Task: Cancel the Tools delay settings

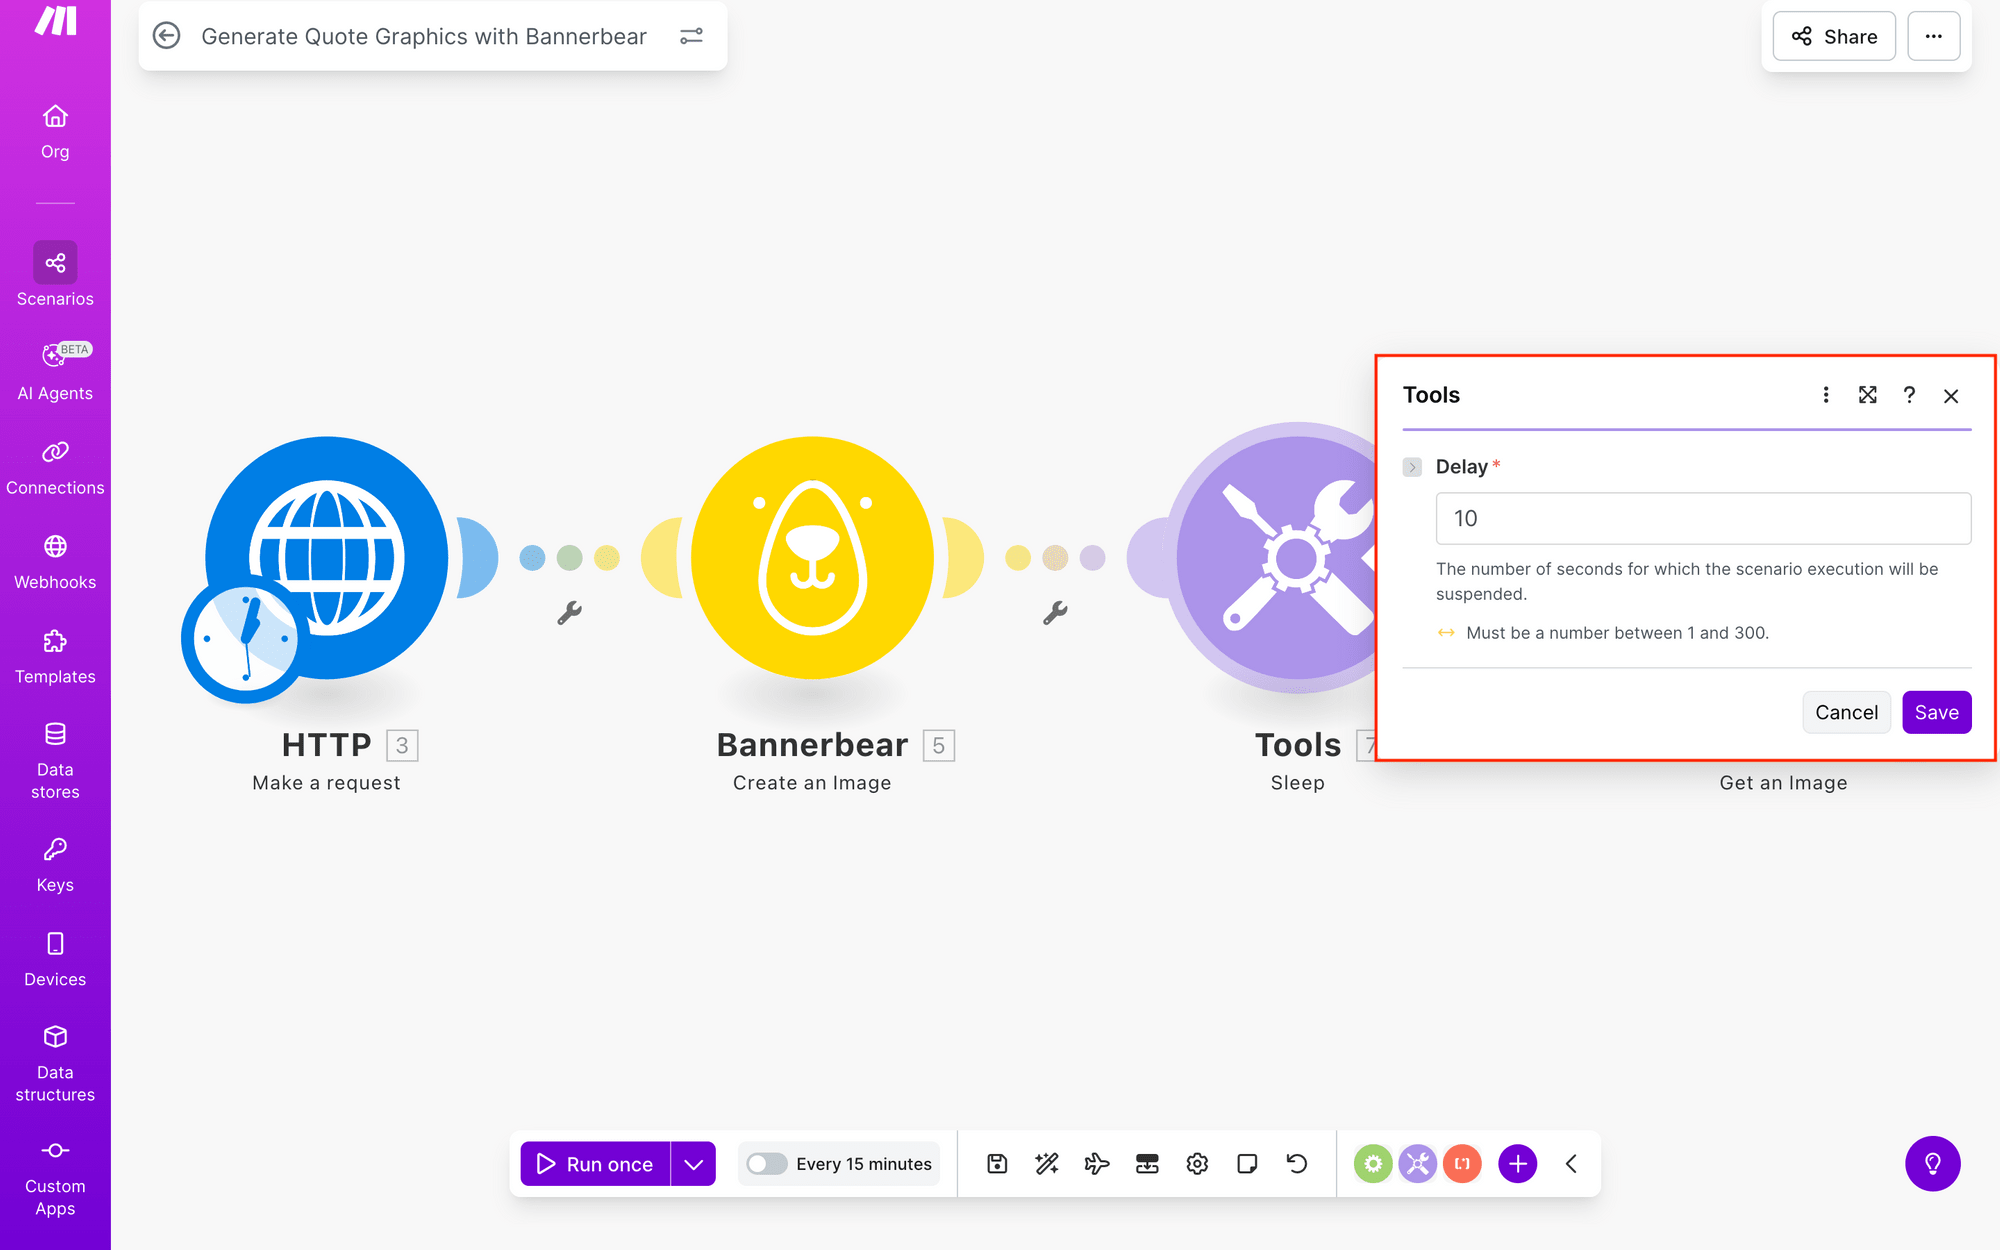Action: pos(1846,712)
